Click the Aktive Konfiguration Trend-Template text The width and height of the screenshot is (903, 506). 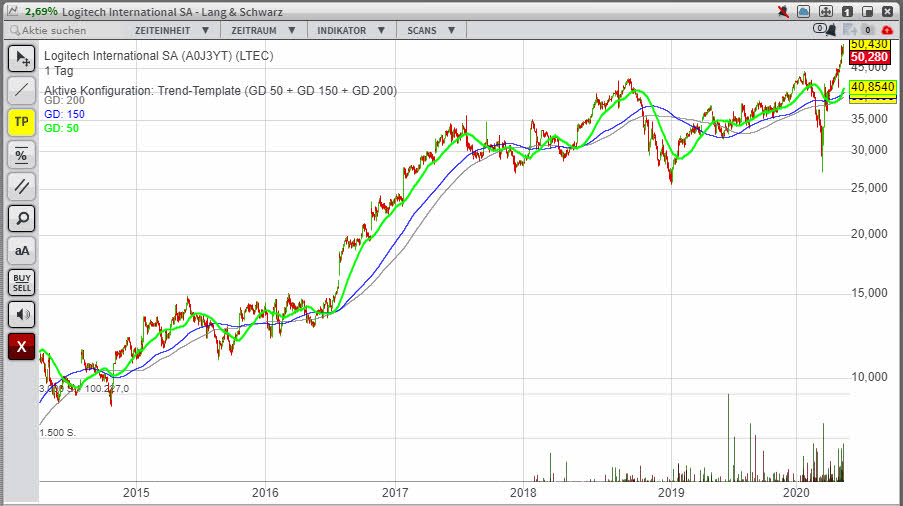[x=221, y=90]
